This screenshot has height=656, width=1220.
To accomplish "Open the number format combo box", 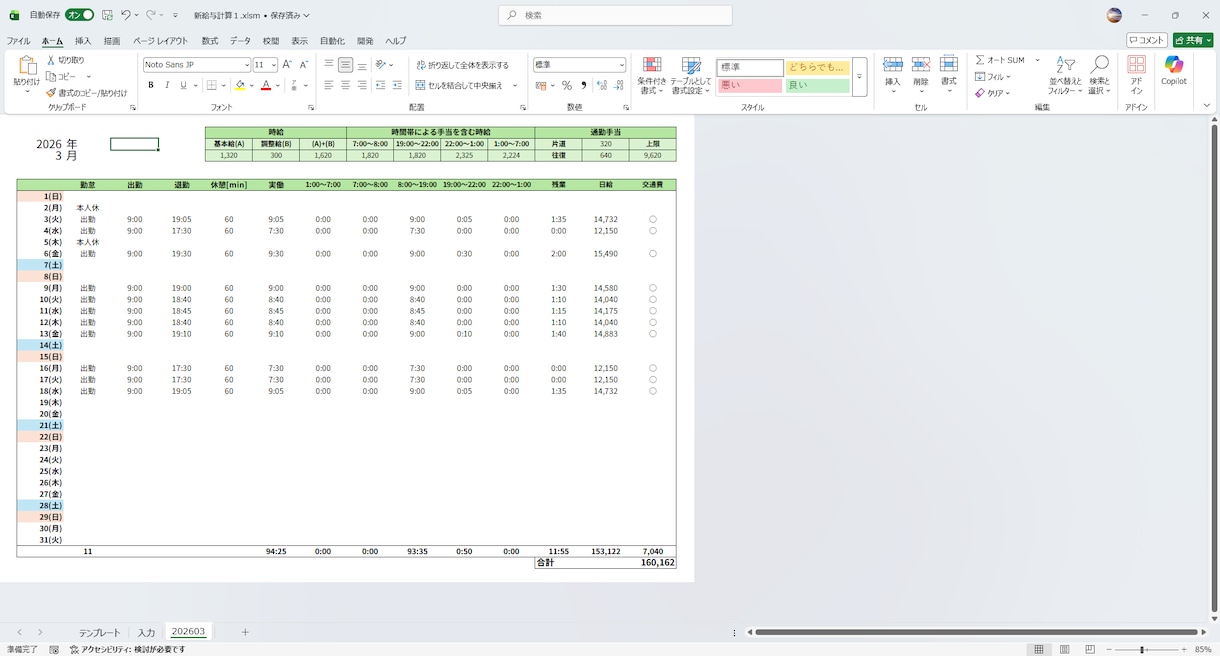I will click(579, 65).
